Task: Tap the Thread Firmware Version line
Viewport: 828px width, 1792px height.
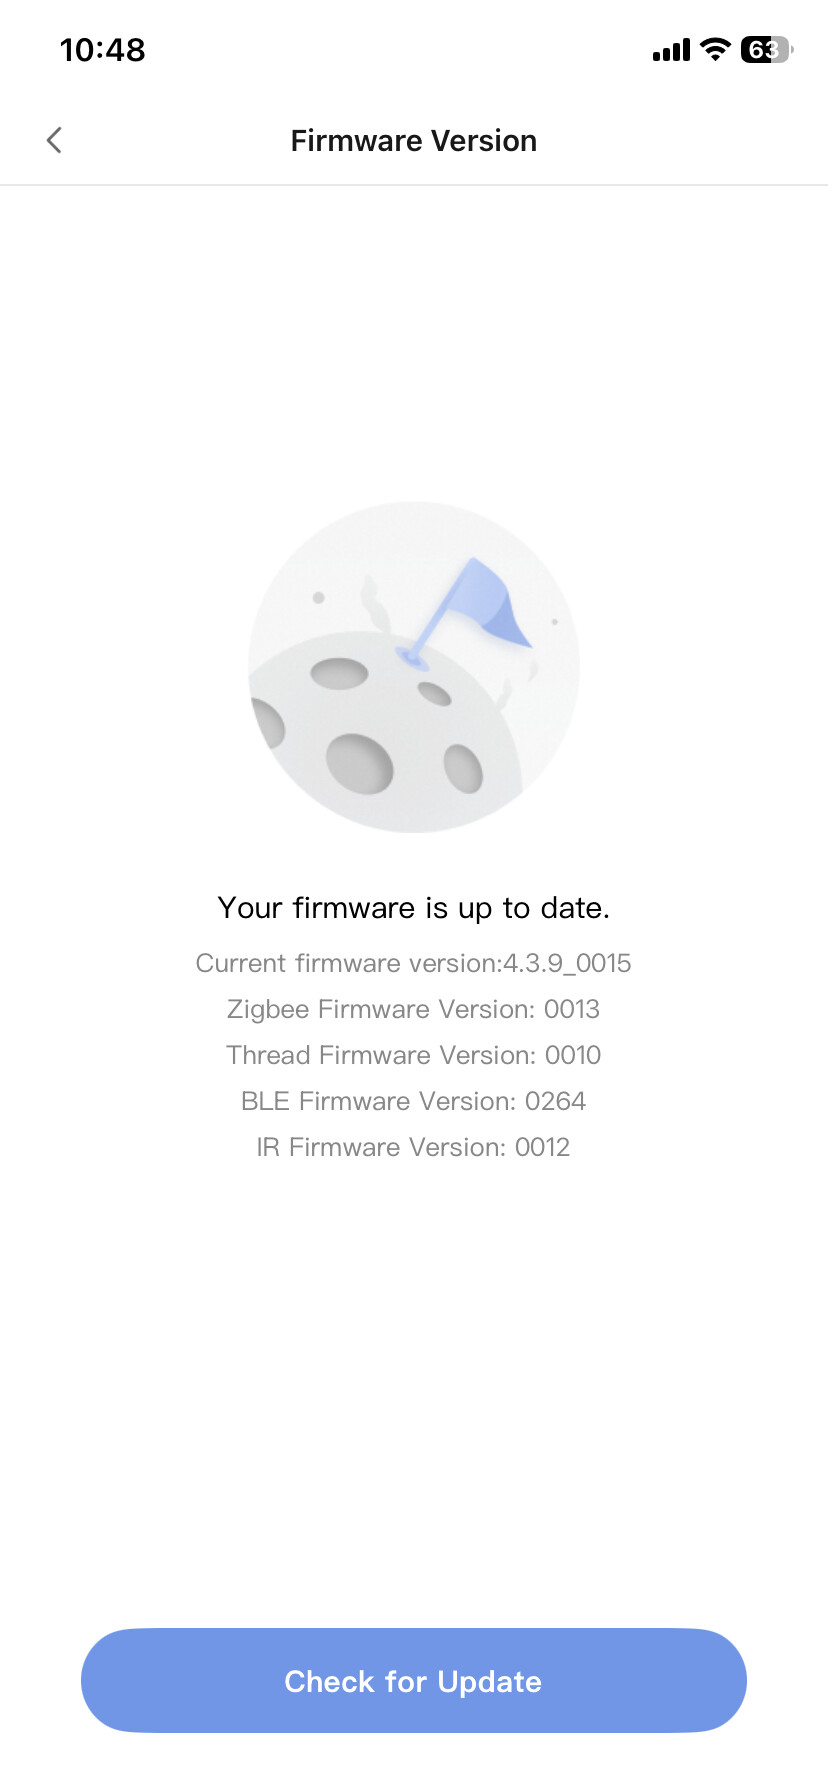Action: click(x=413, y=1055)
